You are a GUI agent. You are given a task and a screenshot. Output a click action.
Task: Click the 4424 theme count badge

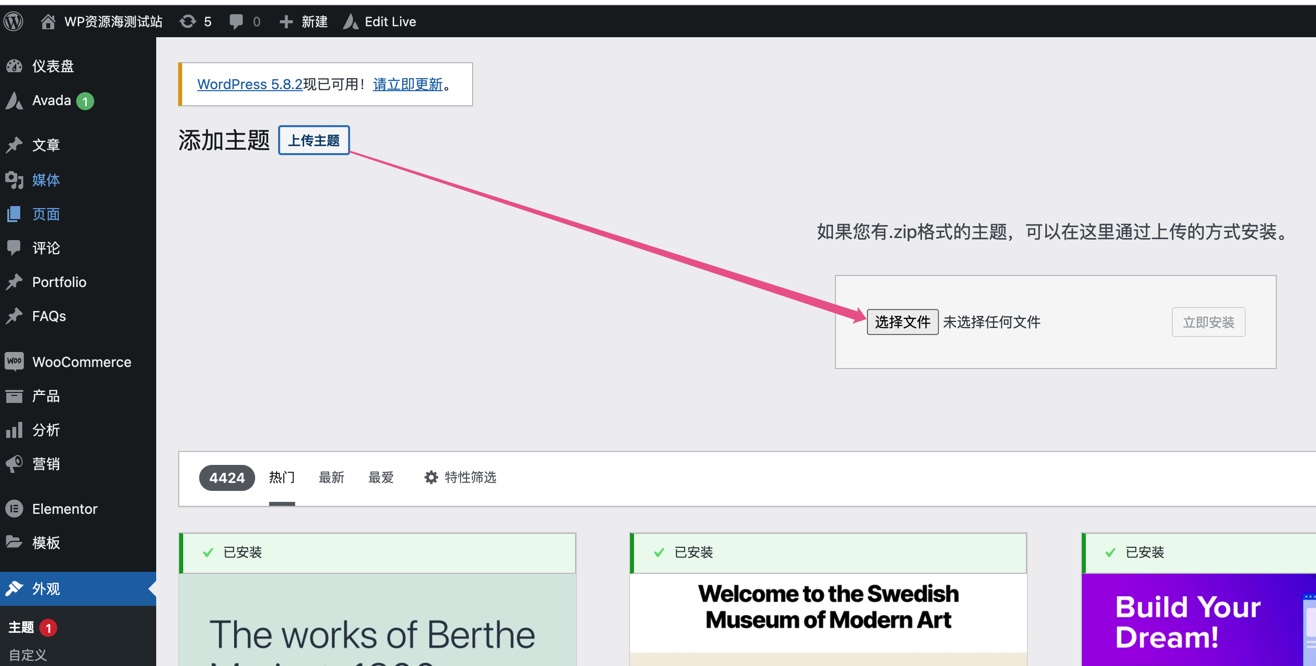point(227,478)
